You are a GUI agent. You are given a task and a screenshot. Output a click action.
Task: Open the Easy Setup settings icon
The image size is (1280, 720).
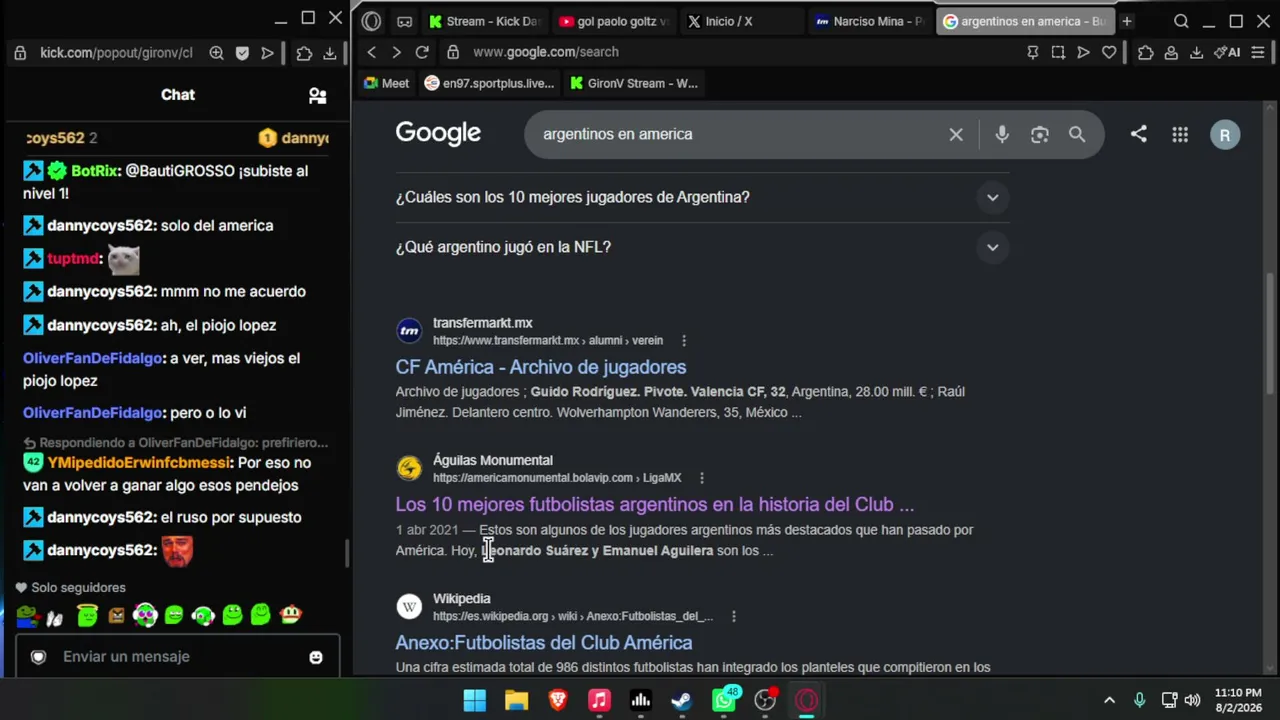point(1259,52)
